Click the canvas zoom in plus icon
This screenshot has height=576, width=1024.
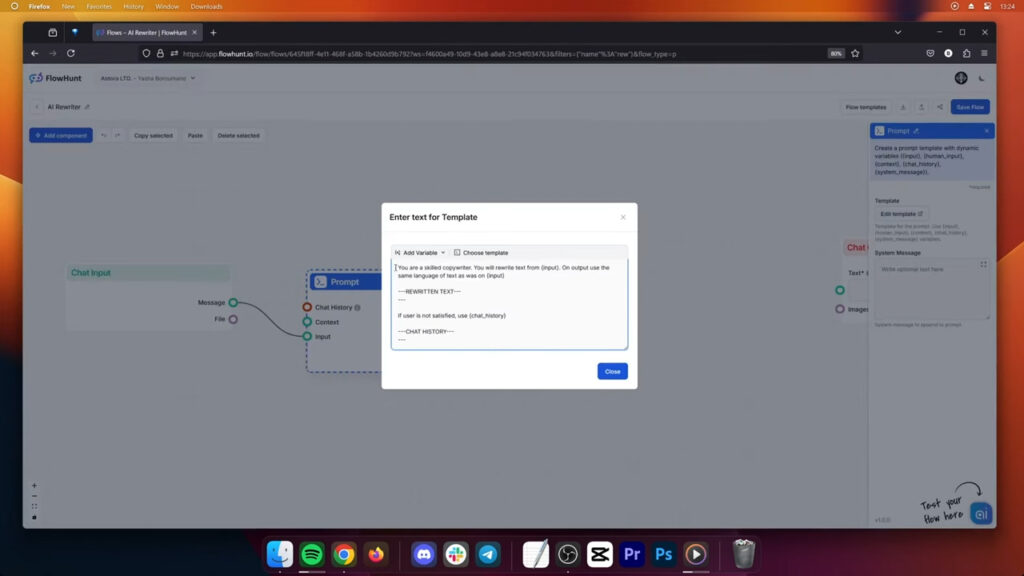click(x=34, y=486)
